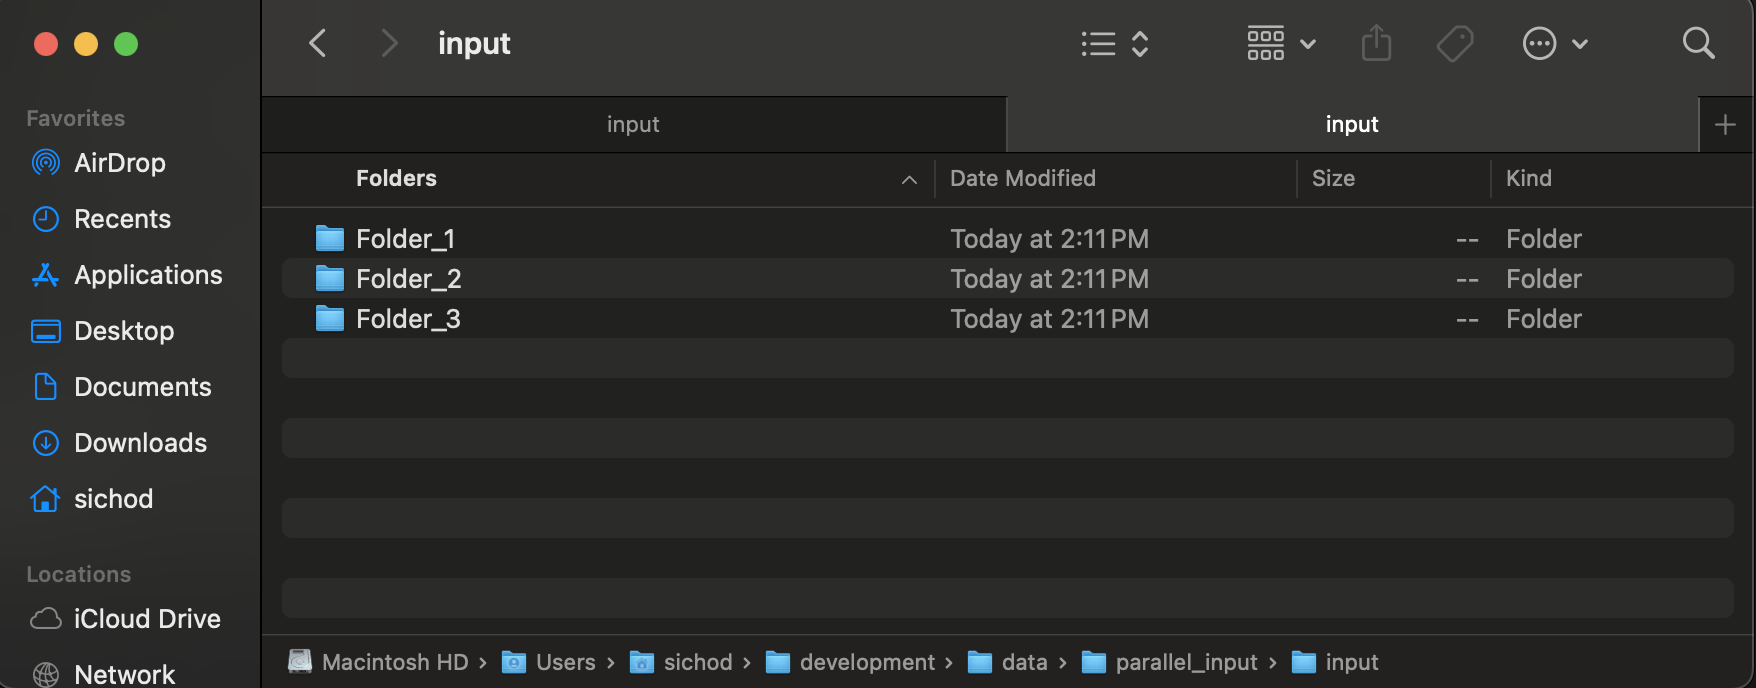This screenshot has height=688, width=1756.
Task: Toggle sort direction arrow on Folders column
Action: [x=909, y=179]
